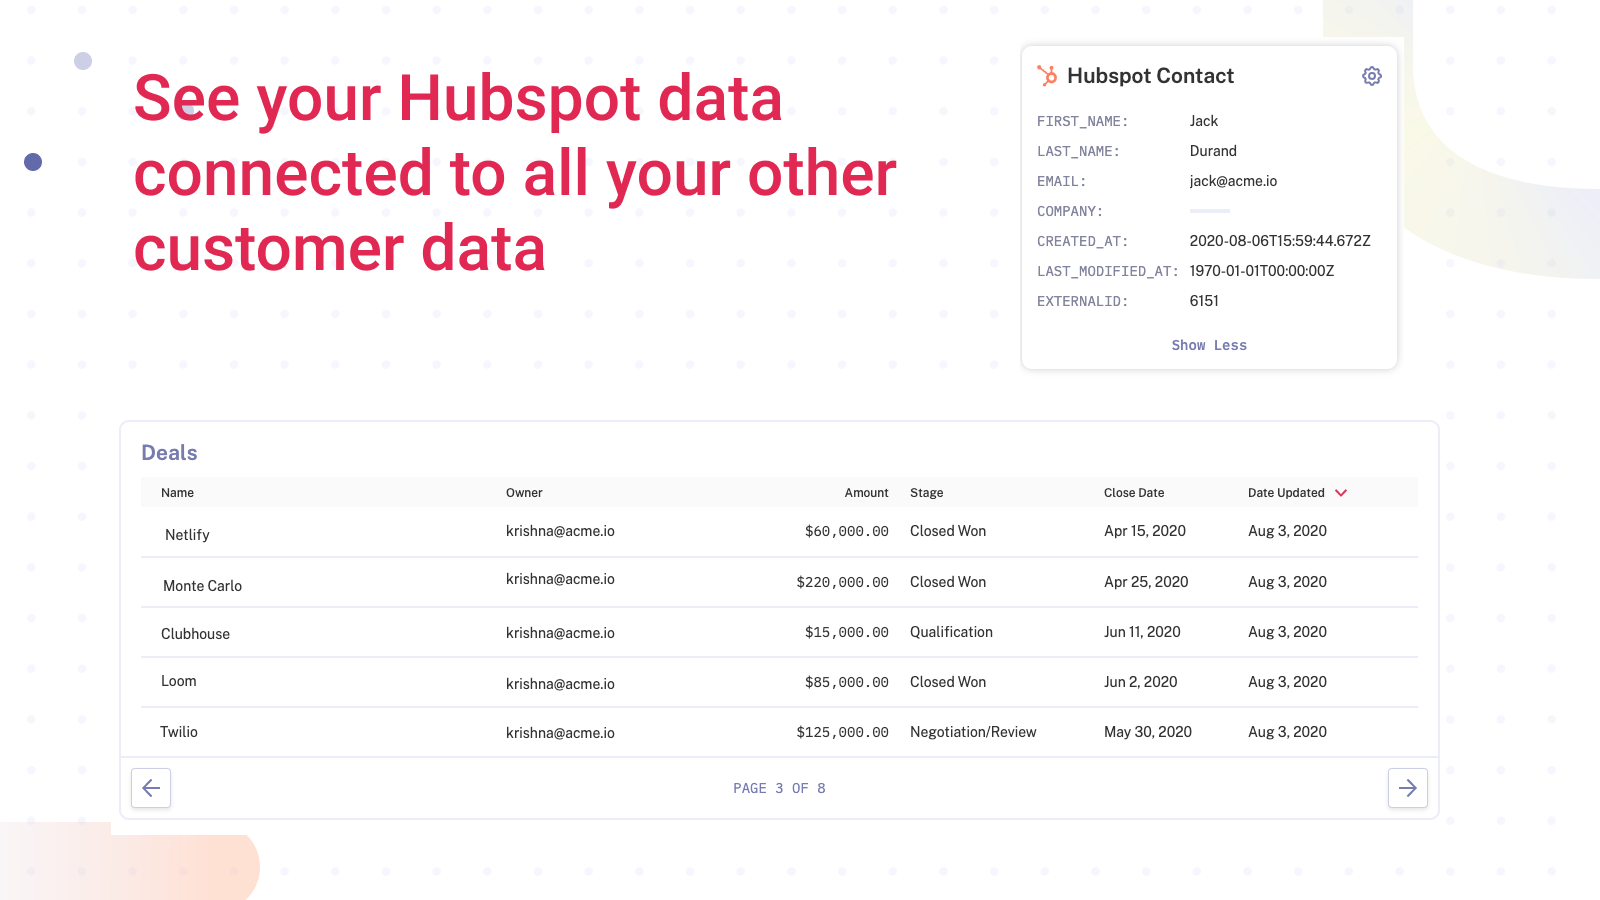Click the Close Date column header

coord(1133,493)
